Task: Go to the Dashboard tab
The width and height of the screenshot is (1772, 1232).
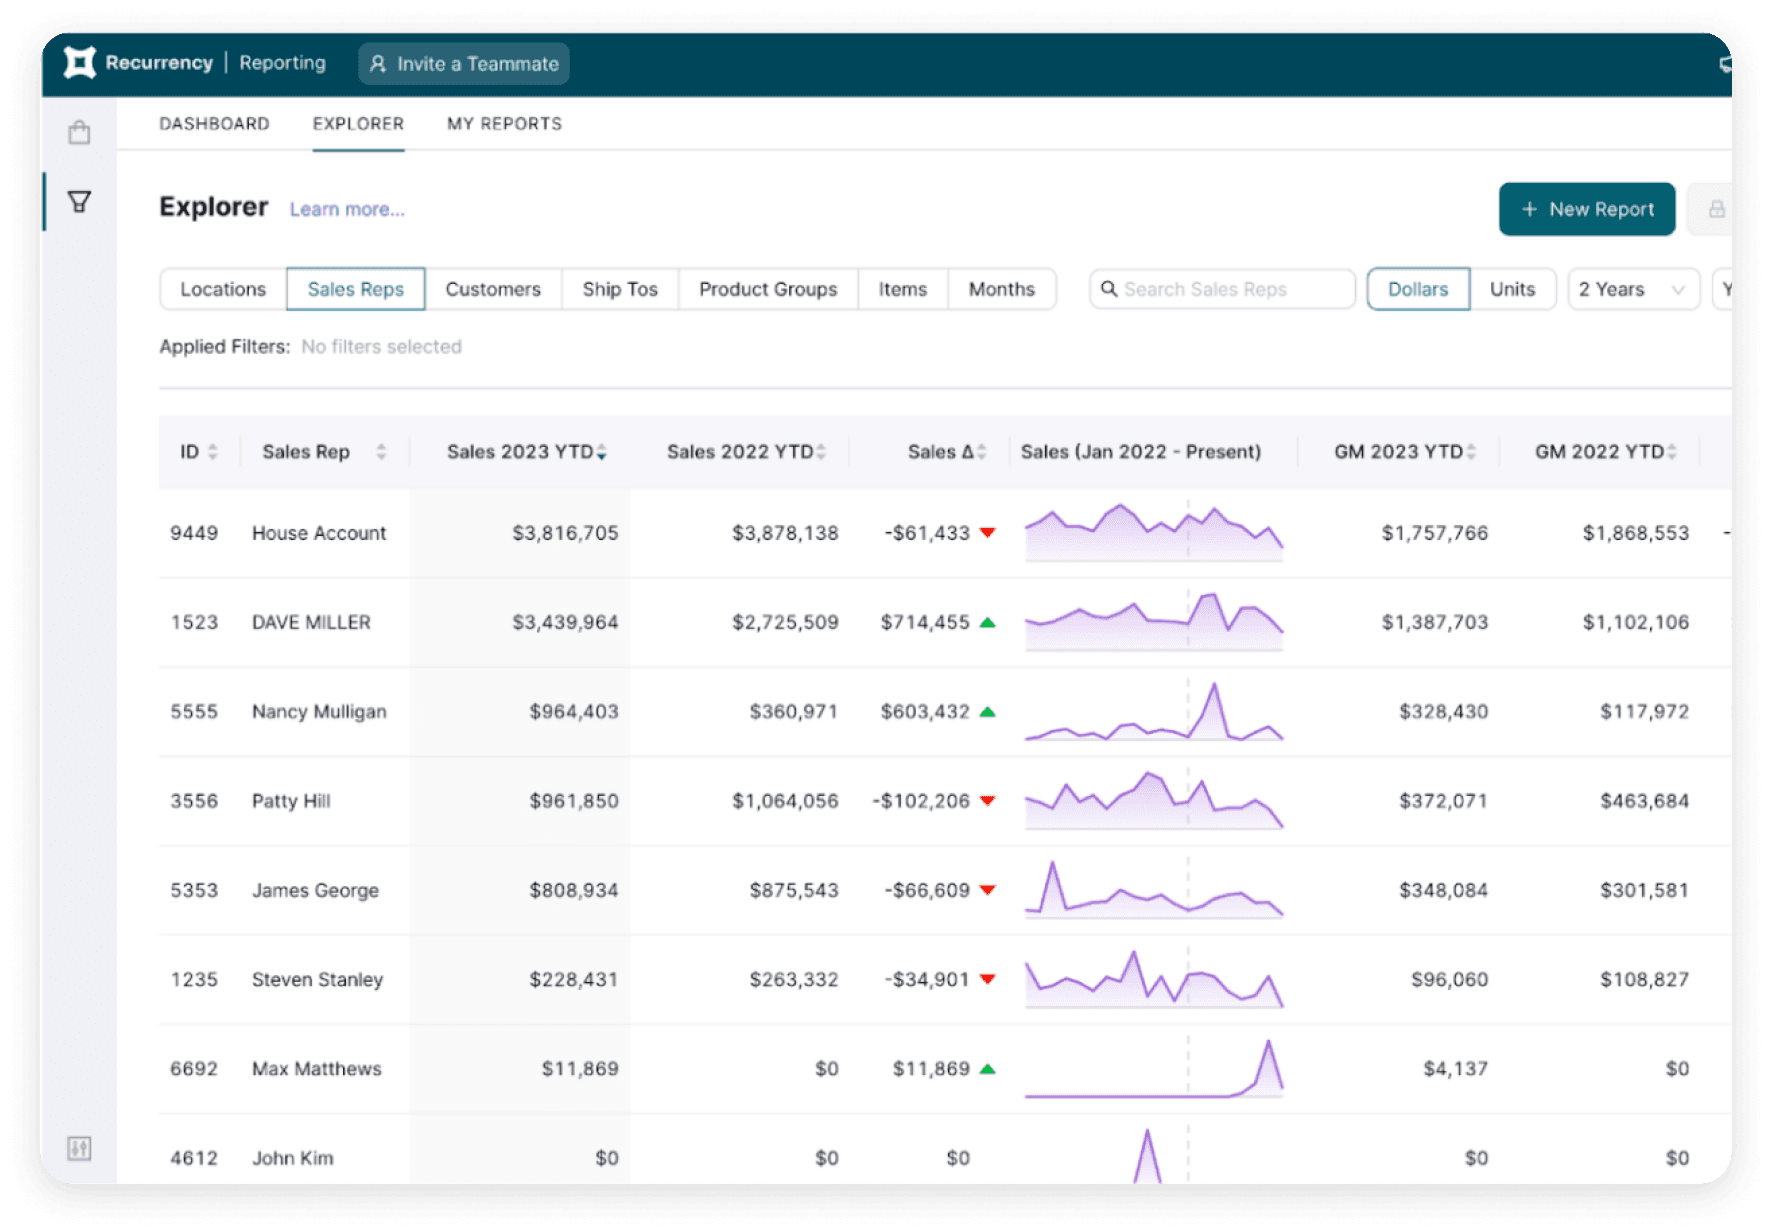Action: 214,124
